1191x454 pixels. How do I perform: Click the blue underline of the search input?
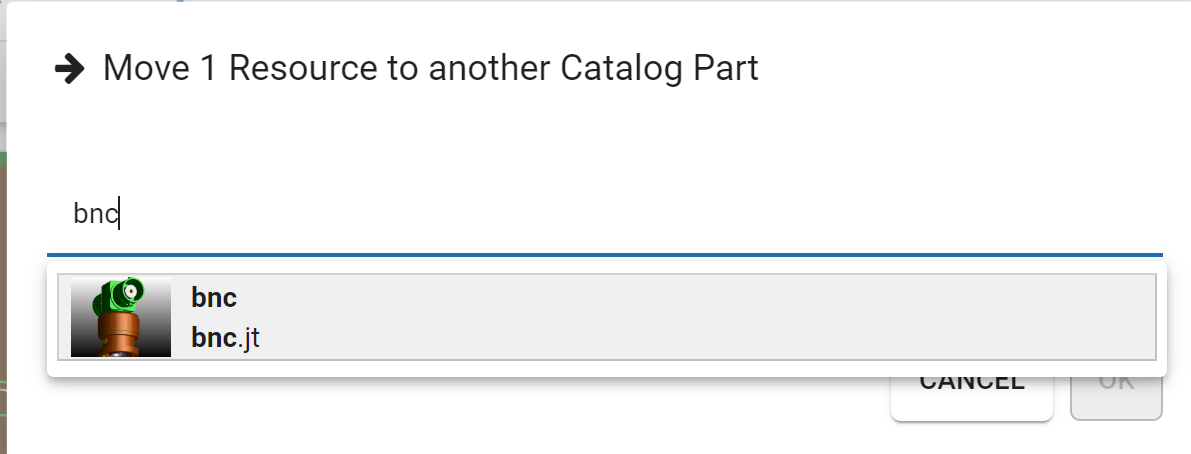point(605,255)
